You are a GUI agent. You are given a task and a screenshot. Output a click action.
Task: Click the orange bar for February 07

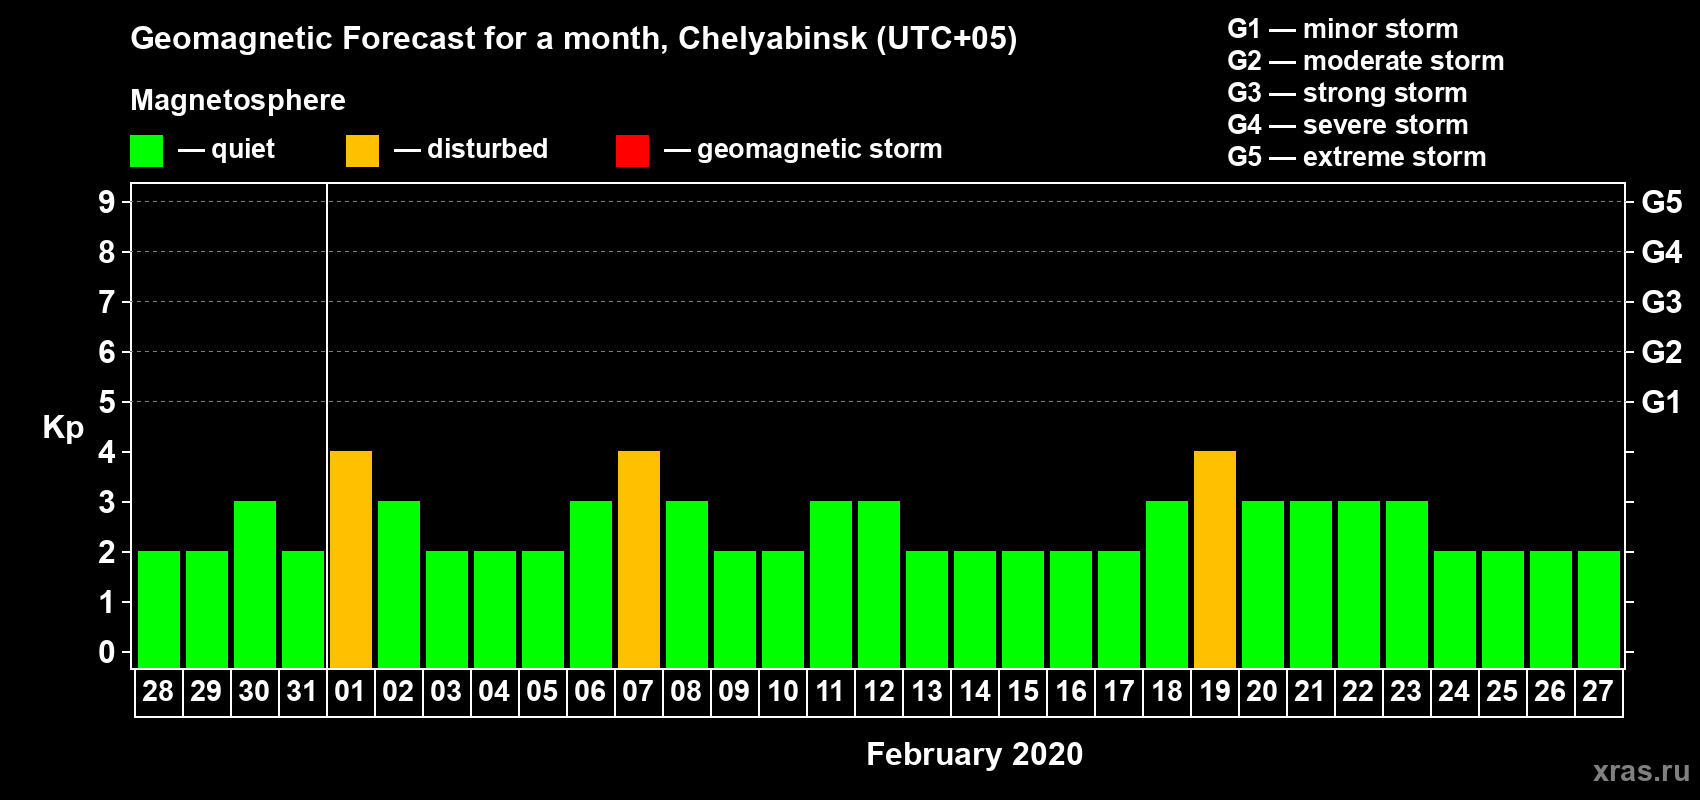click(639, 559)
